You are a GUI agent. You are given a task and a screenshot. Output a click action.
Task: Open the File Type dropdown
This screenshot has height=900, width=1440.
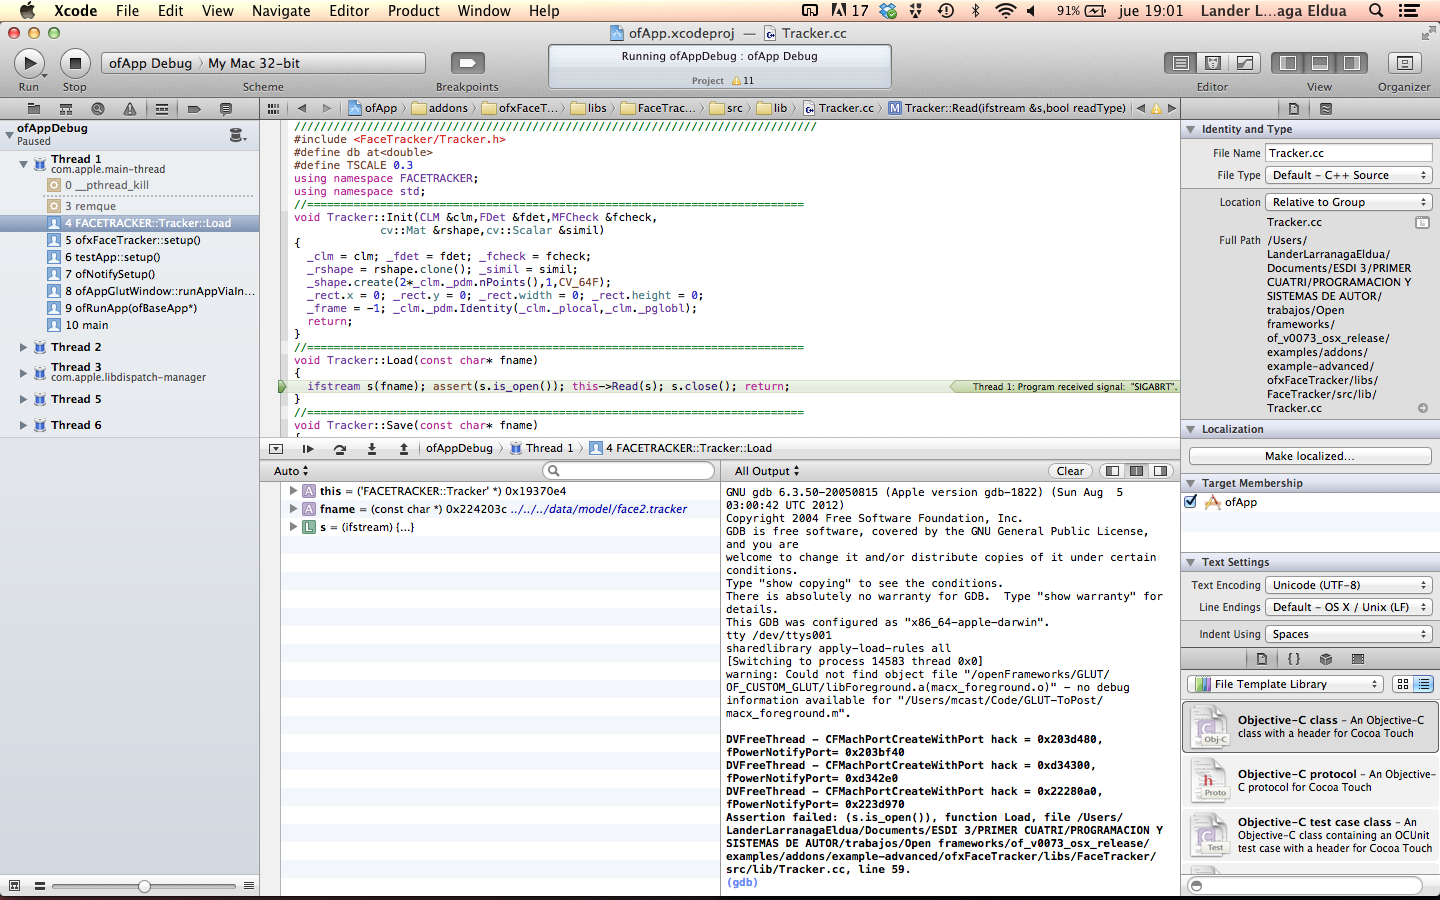point(1349,175)
